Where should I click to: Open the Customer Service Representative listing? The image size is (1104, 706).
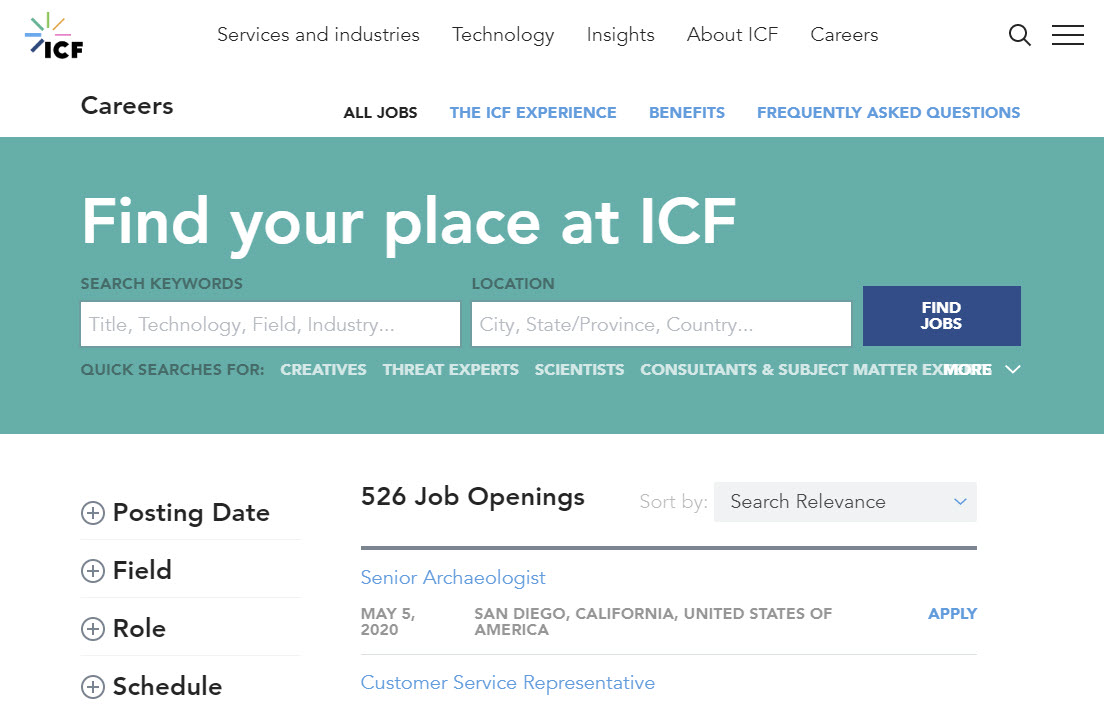pyautogui.click(x=507, y=682)
